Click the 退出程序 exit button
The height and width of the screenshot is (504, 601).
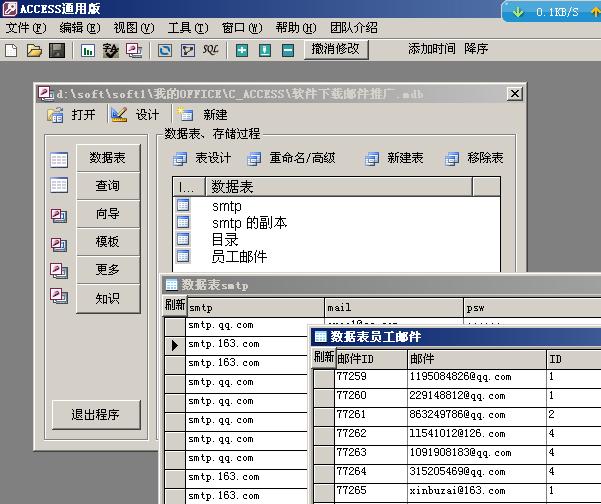tap(96, 415)
